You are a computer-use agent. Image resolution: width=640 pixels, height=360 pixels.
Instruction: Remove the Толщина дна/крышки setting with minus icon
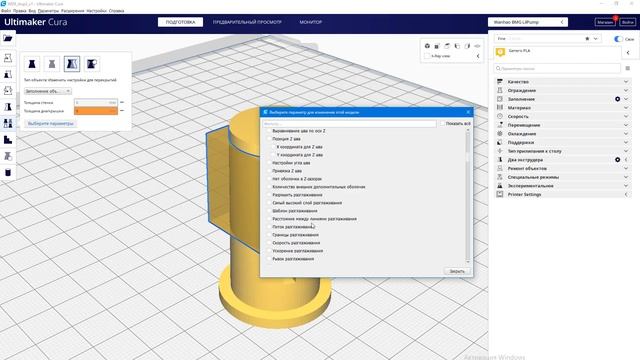point(122,111)
